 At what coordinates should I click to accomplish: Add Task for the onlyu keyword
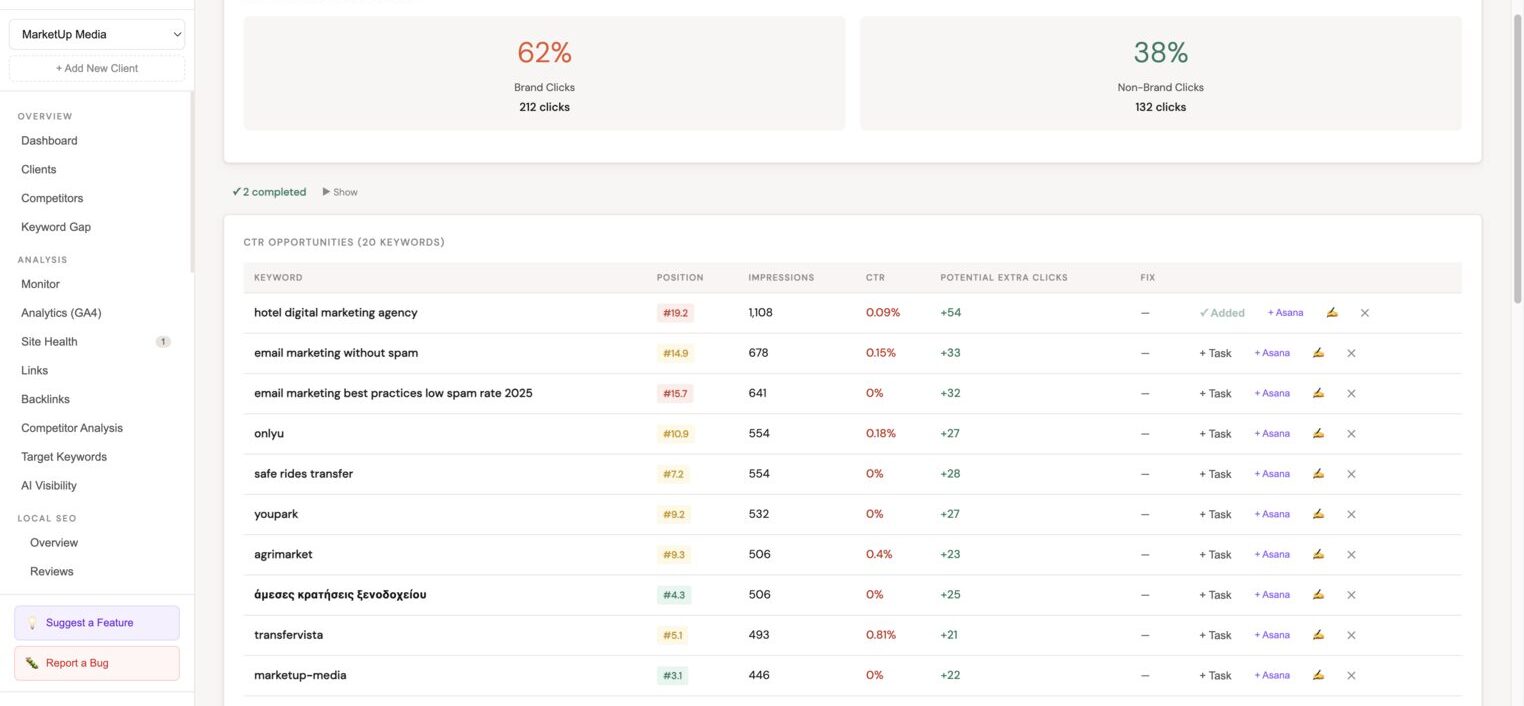pos(1215,434)
